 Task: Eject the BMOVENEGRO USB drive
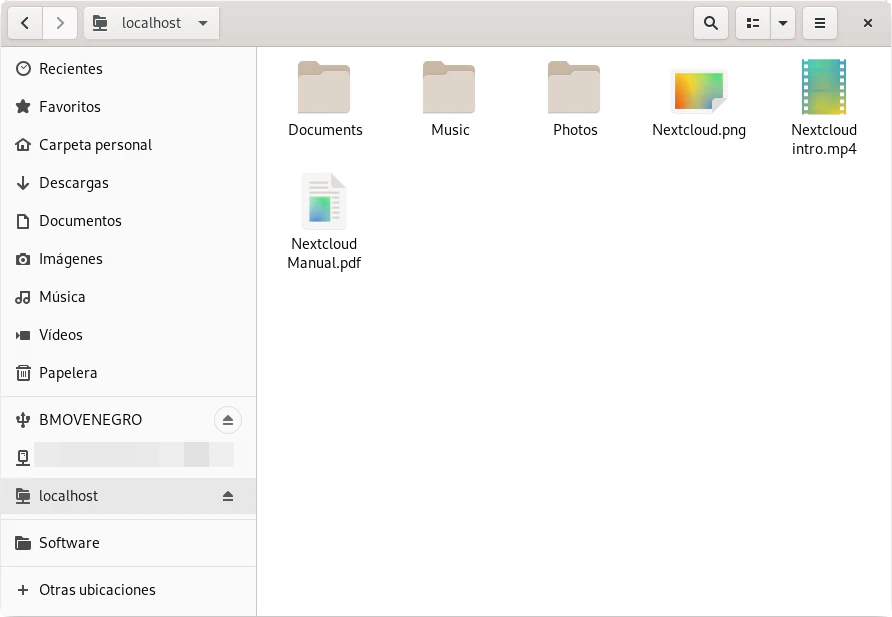point(228,420)
